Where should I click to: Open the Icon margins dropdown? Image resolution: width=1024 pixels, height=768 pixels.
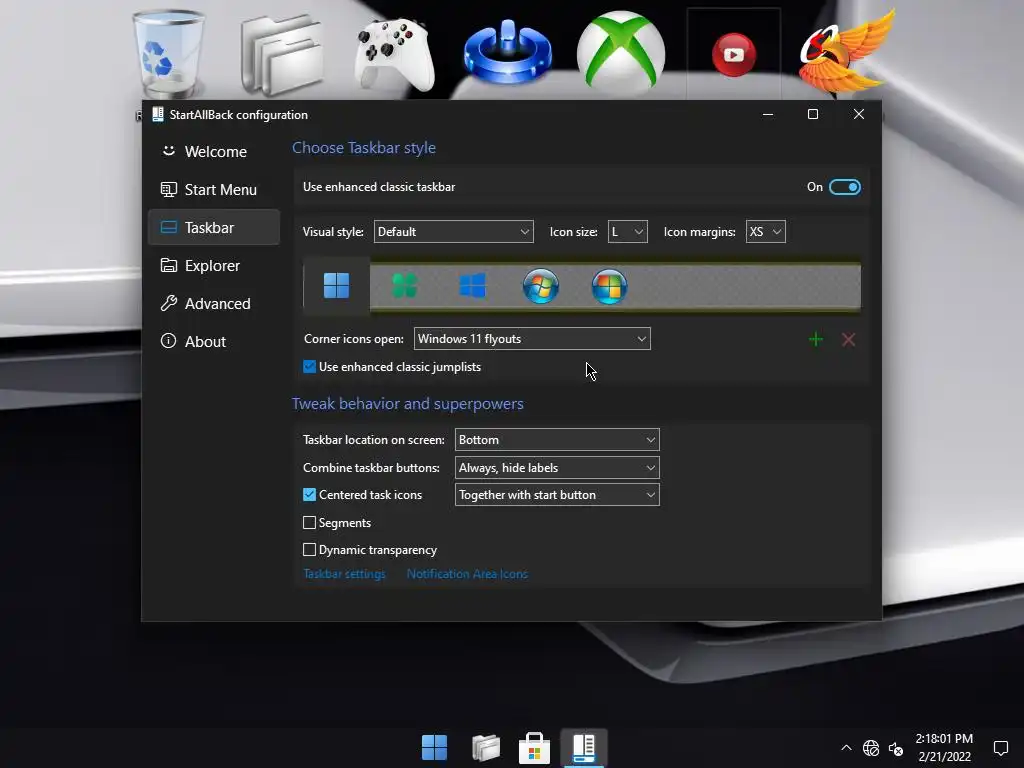click(766, 232)
